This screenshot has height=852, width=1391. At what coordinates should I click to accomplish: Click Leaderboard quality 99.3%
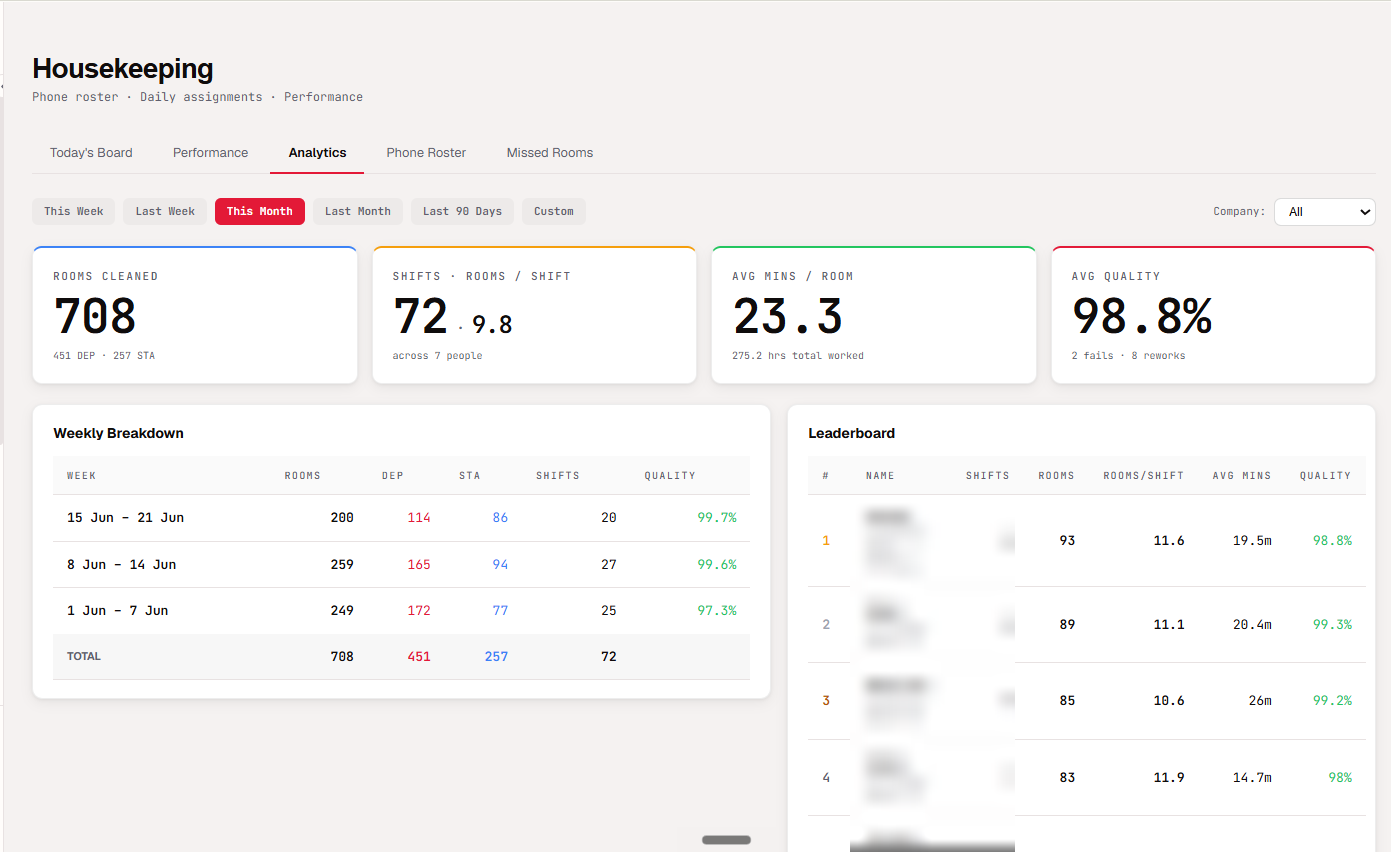(x=1332, y=625)
